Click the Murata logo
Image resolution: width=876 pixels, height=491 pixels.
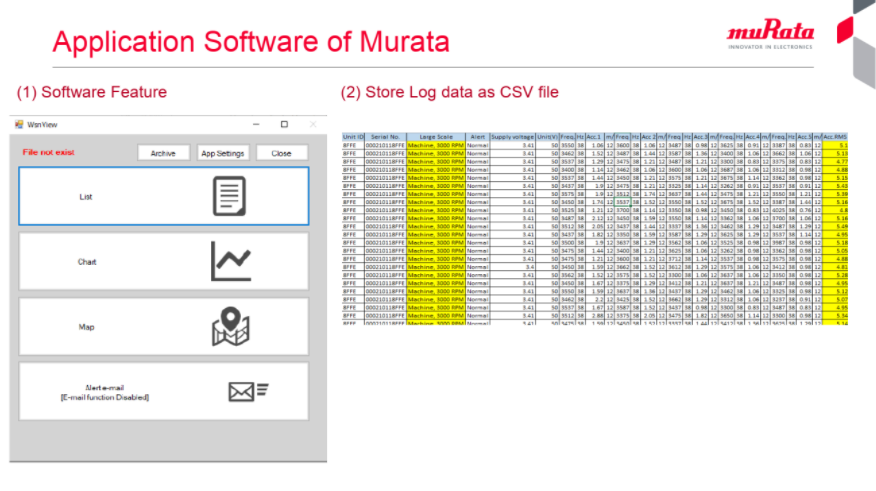770,34
